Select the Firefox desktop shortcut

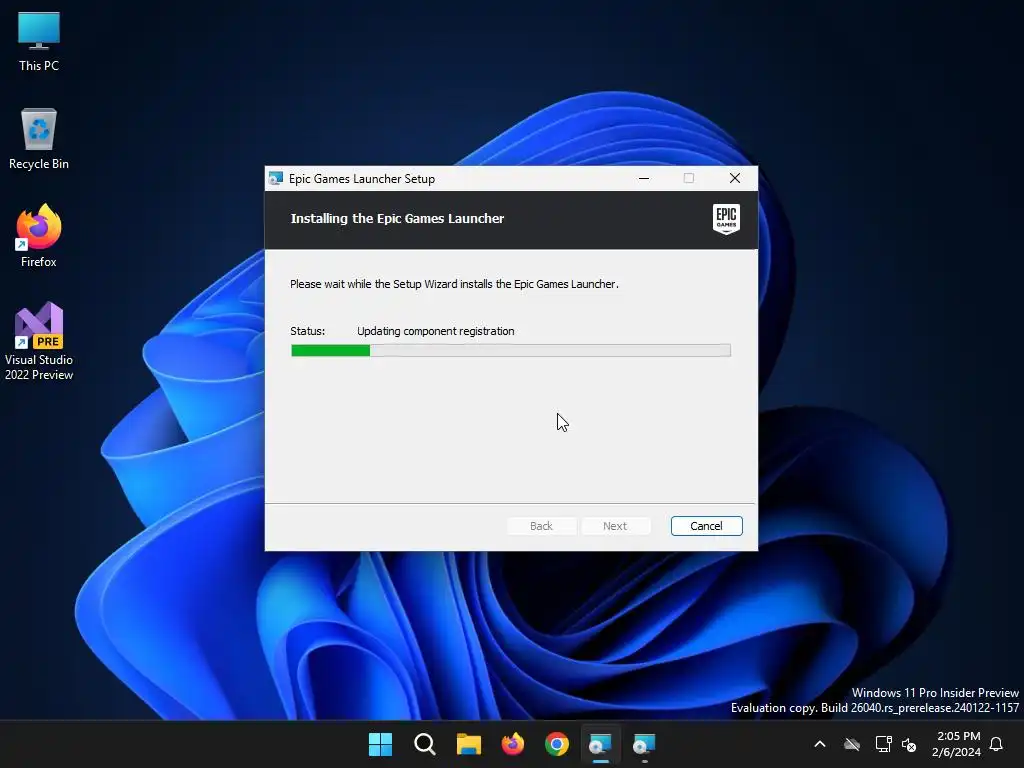pos(39,236)
